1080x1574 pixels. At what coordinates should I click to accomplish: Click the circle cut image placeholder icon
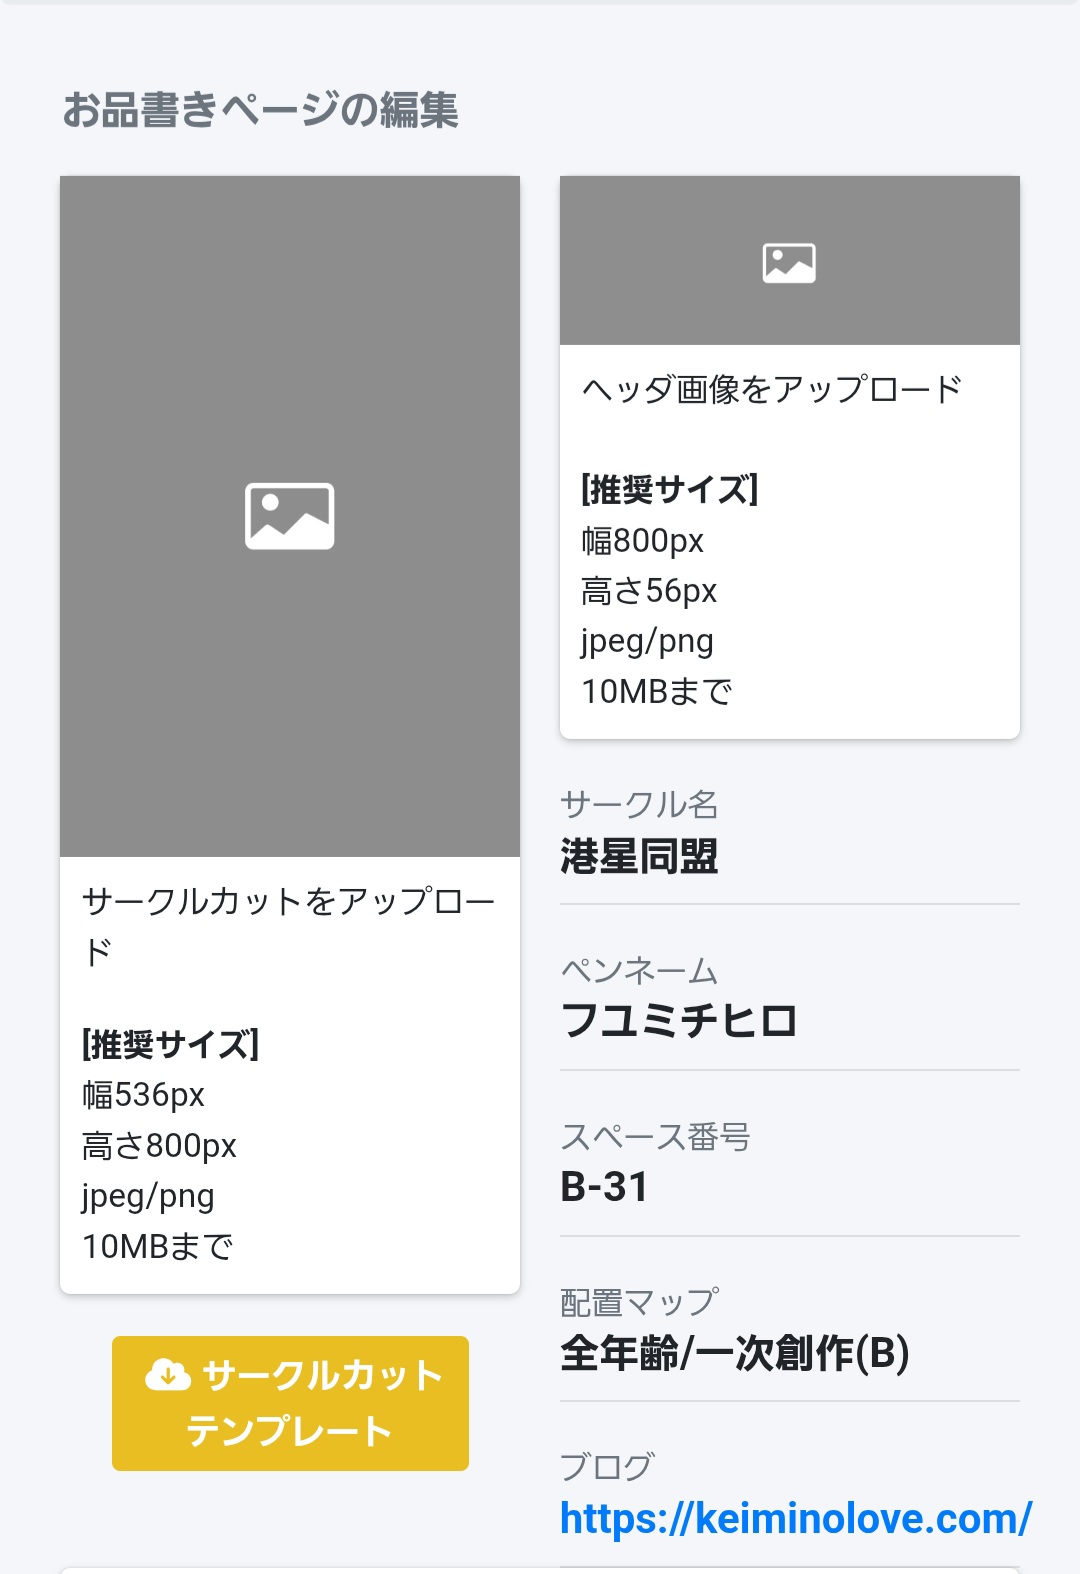pyautogui.click(x=289, y=516)
